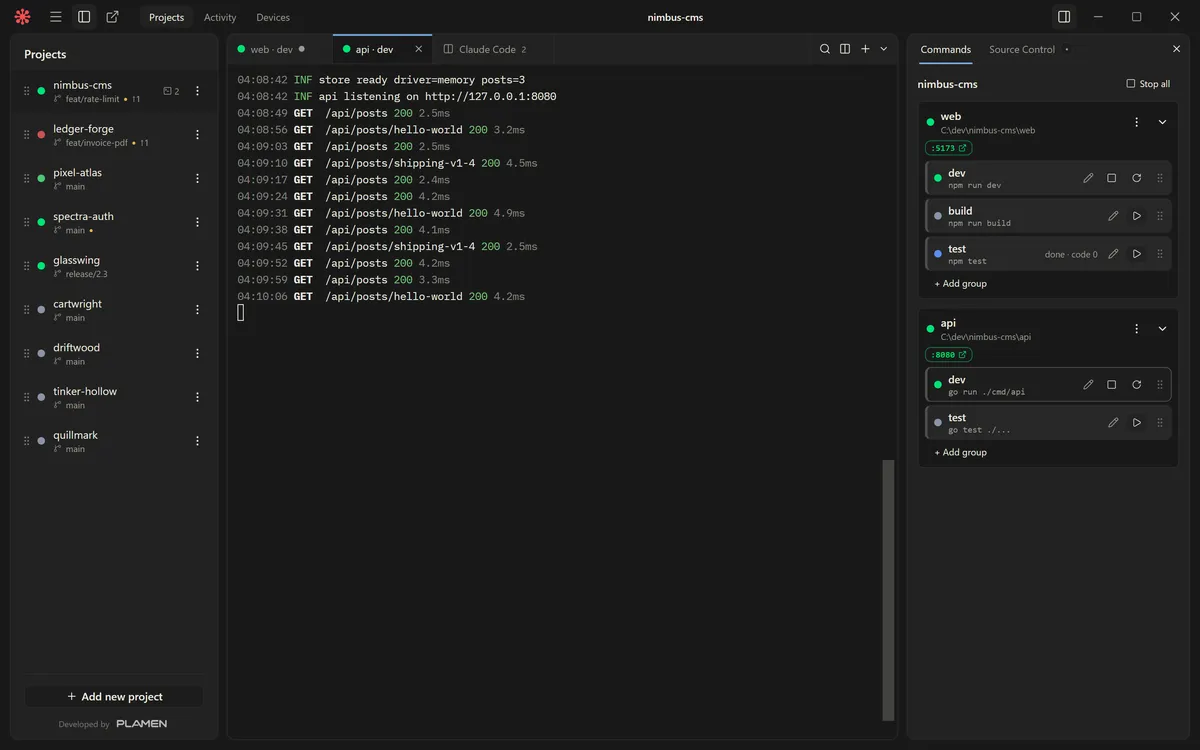
Task: Open the api group options menu
Action: coord(1136,328)
